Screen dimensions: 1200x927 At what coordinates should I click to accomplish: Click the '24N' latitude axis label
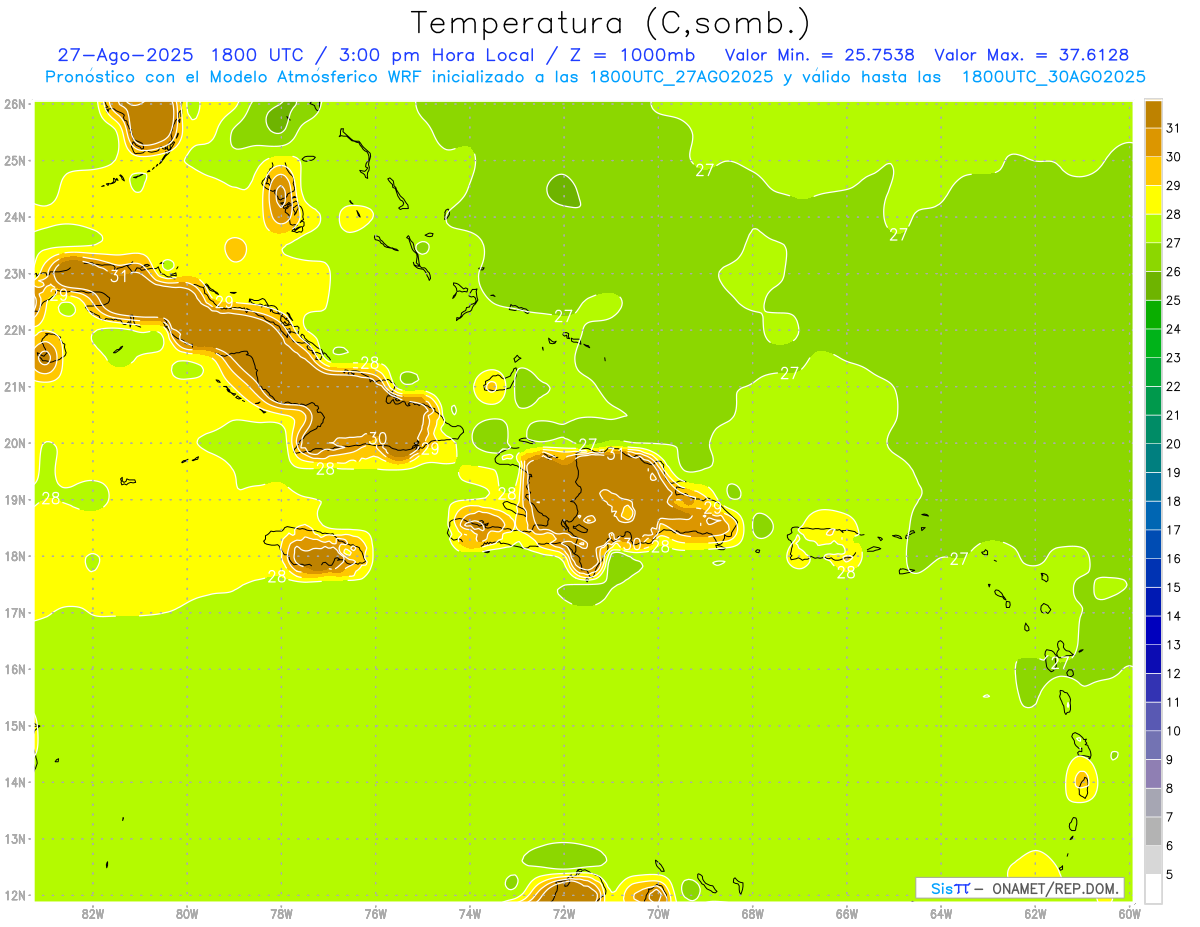[x=14, y=217]
